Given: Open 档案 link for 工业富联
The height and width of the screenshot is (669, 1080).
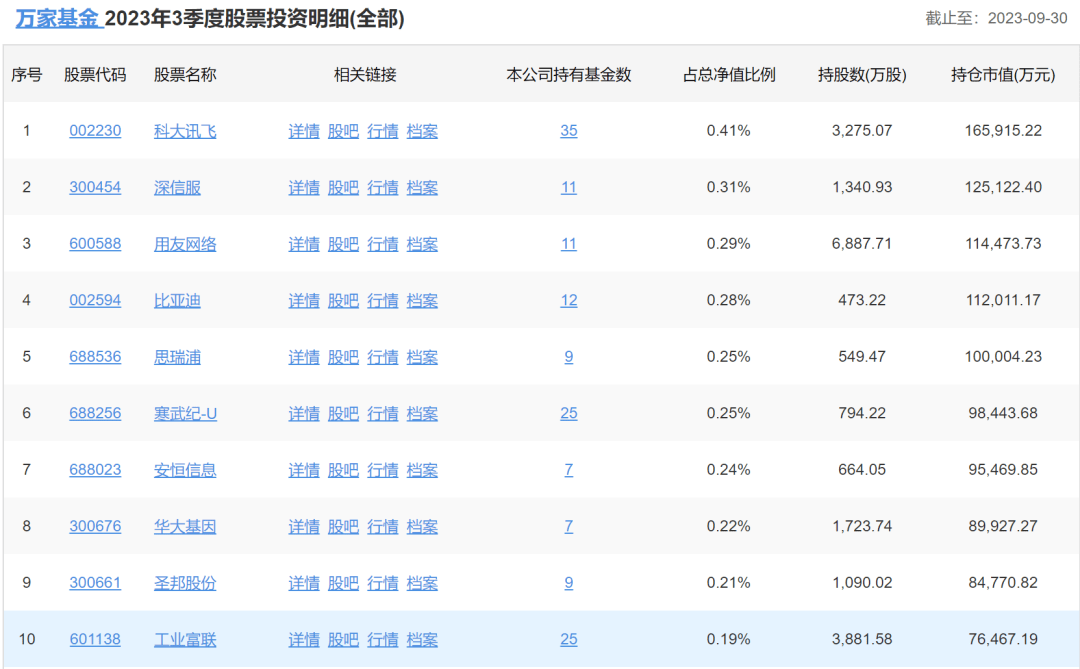Looking at the screenshot, I should 422,639.
